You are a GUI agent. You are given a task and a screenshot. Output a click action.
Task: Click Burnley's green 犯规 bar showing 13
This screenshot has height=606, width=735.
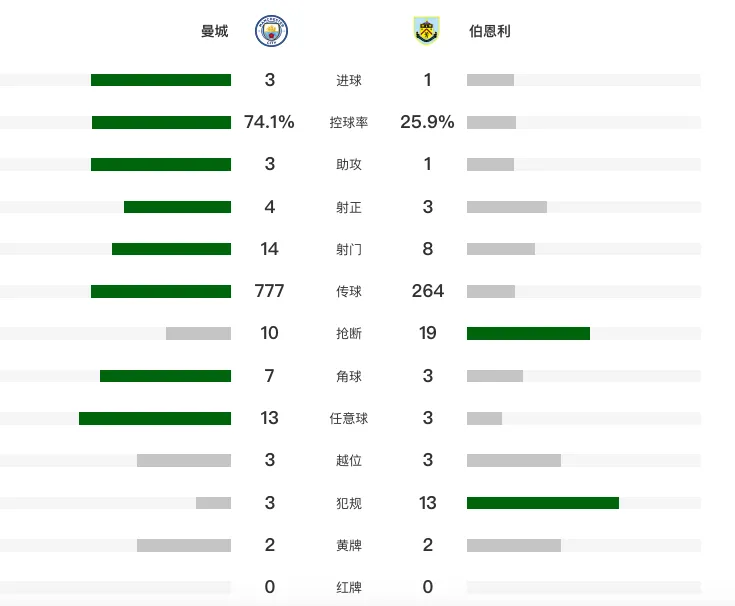(543, 503)
